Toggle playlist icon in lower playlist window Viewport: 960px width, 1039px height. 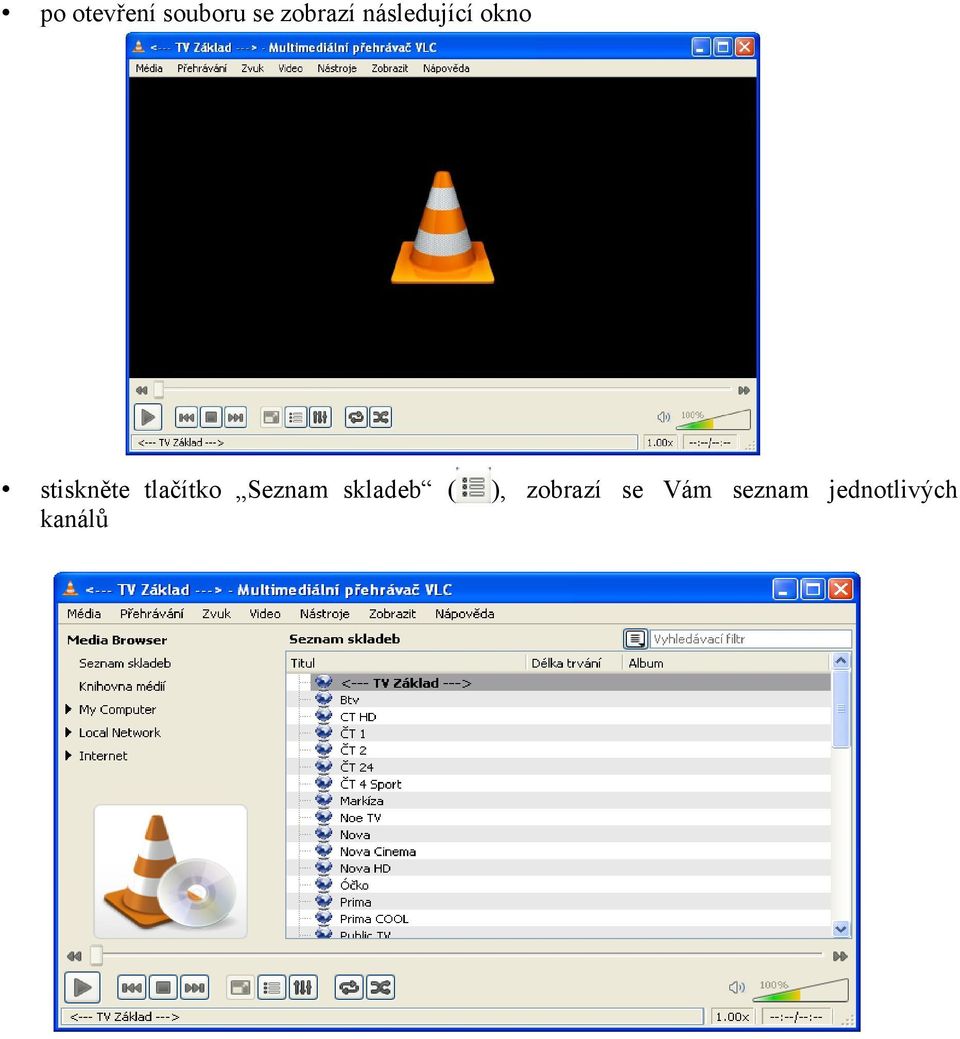pyautogui.click(x=272, y=988)
